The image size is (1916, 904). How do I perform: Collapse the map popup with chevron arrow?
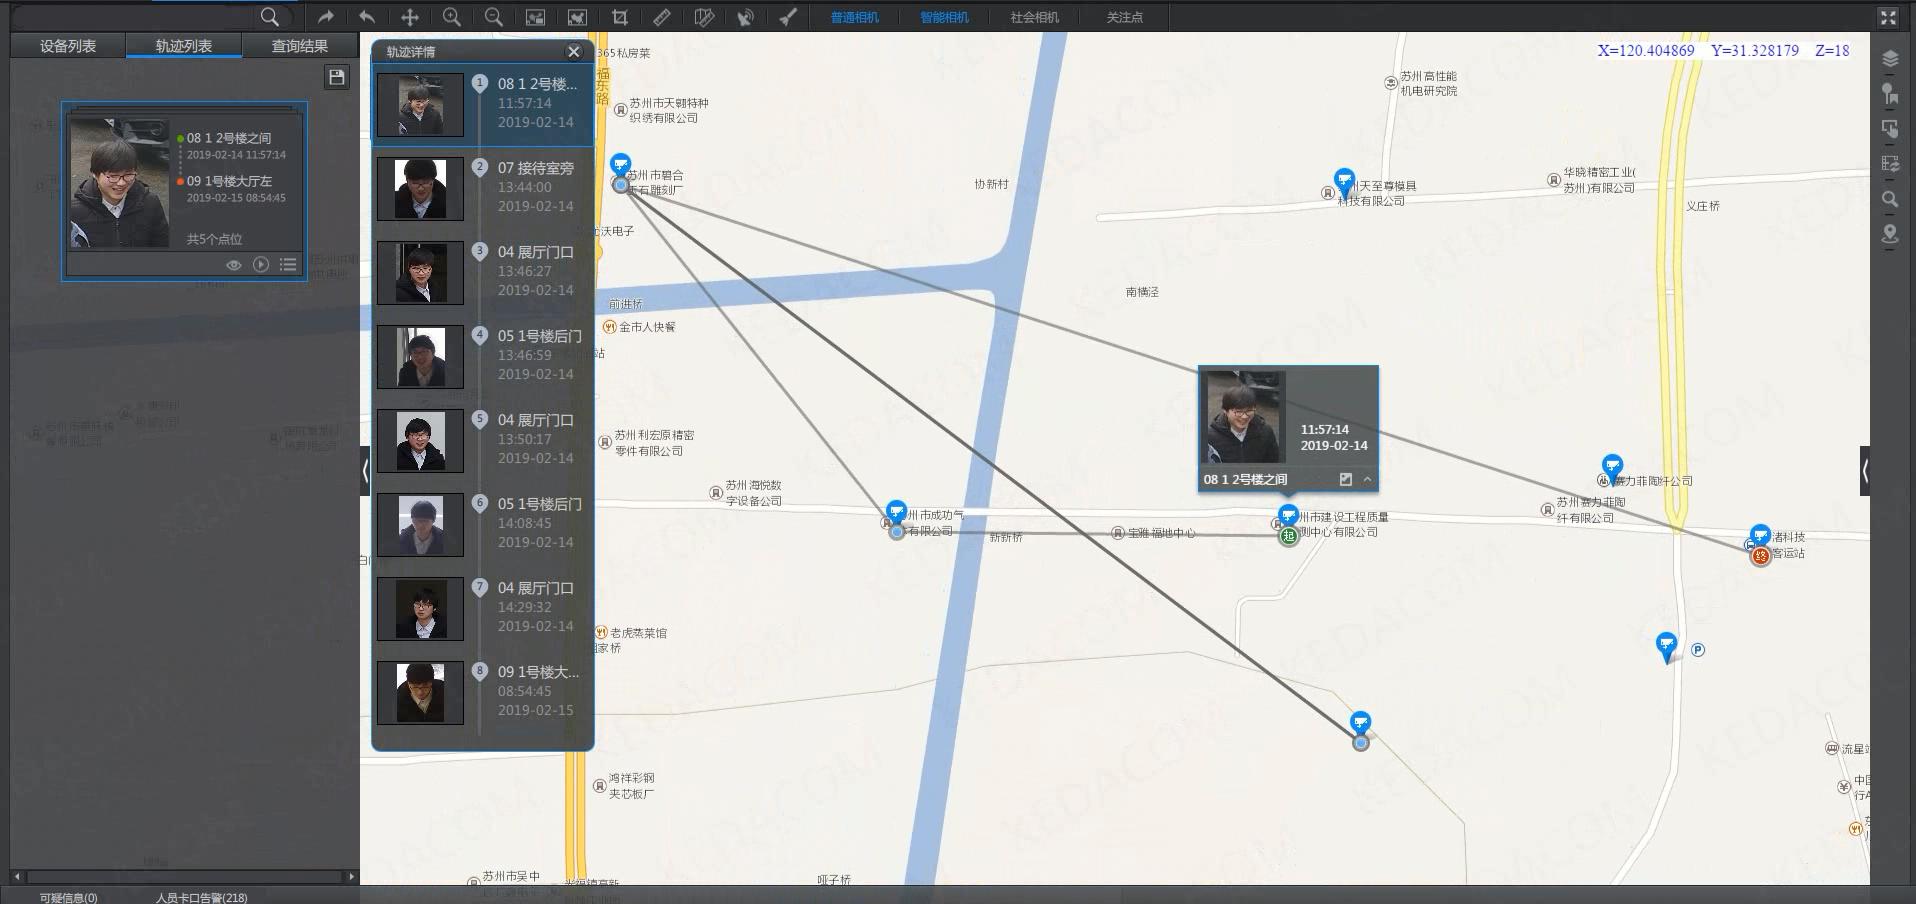click(1367, 480)
